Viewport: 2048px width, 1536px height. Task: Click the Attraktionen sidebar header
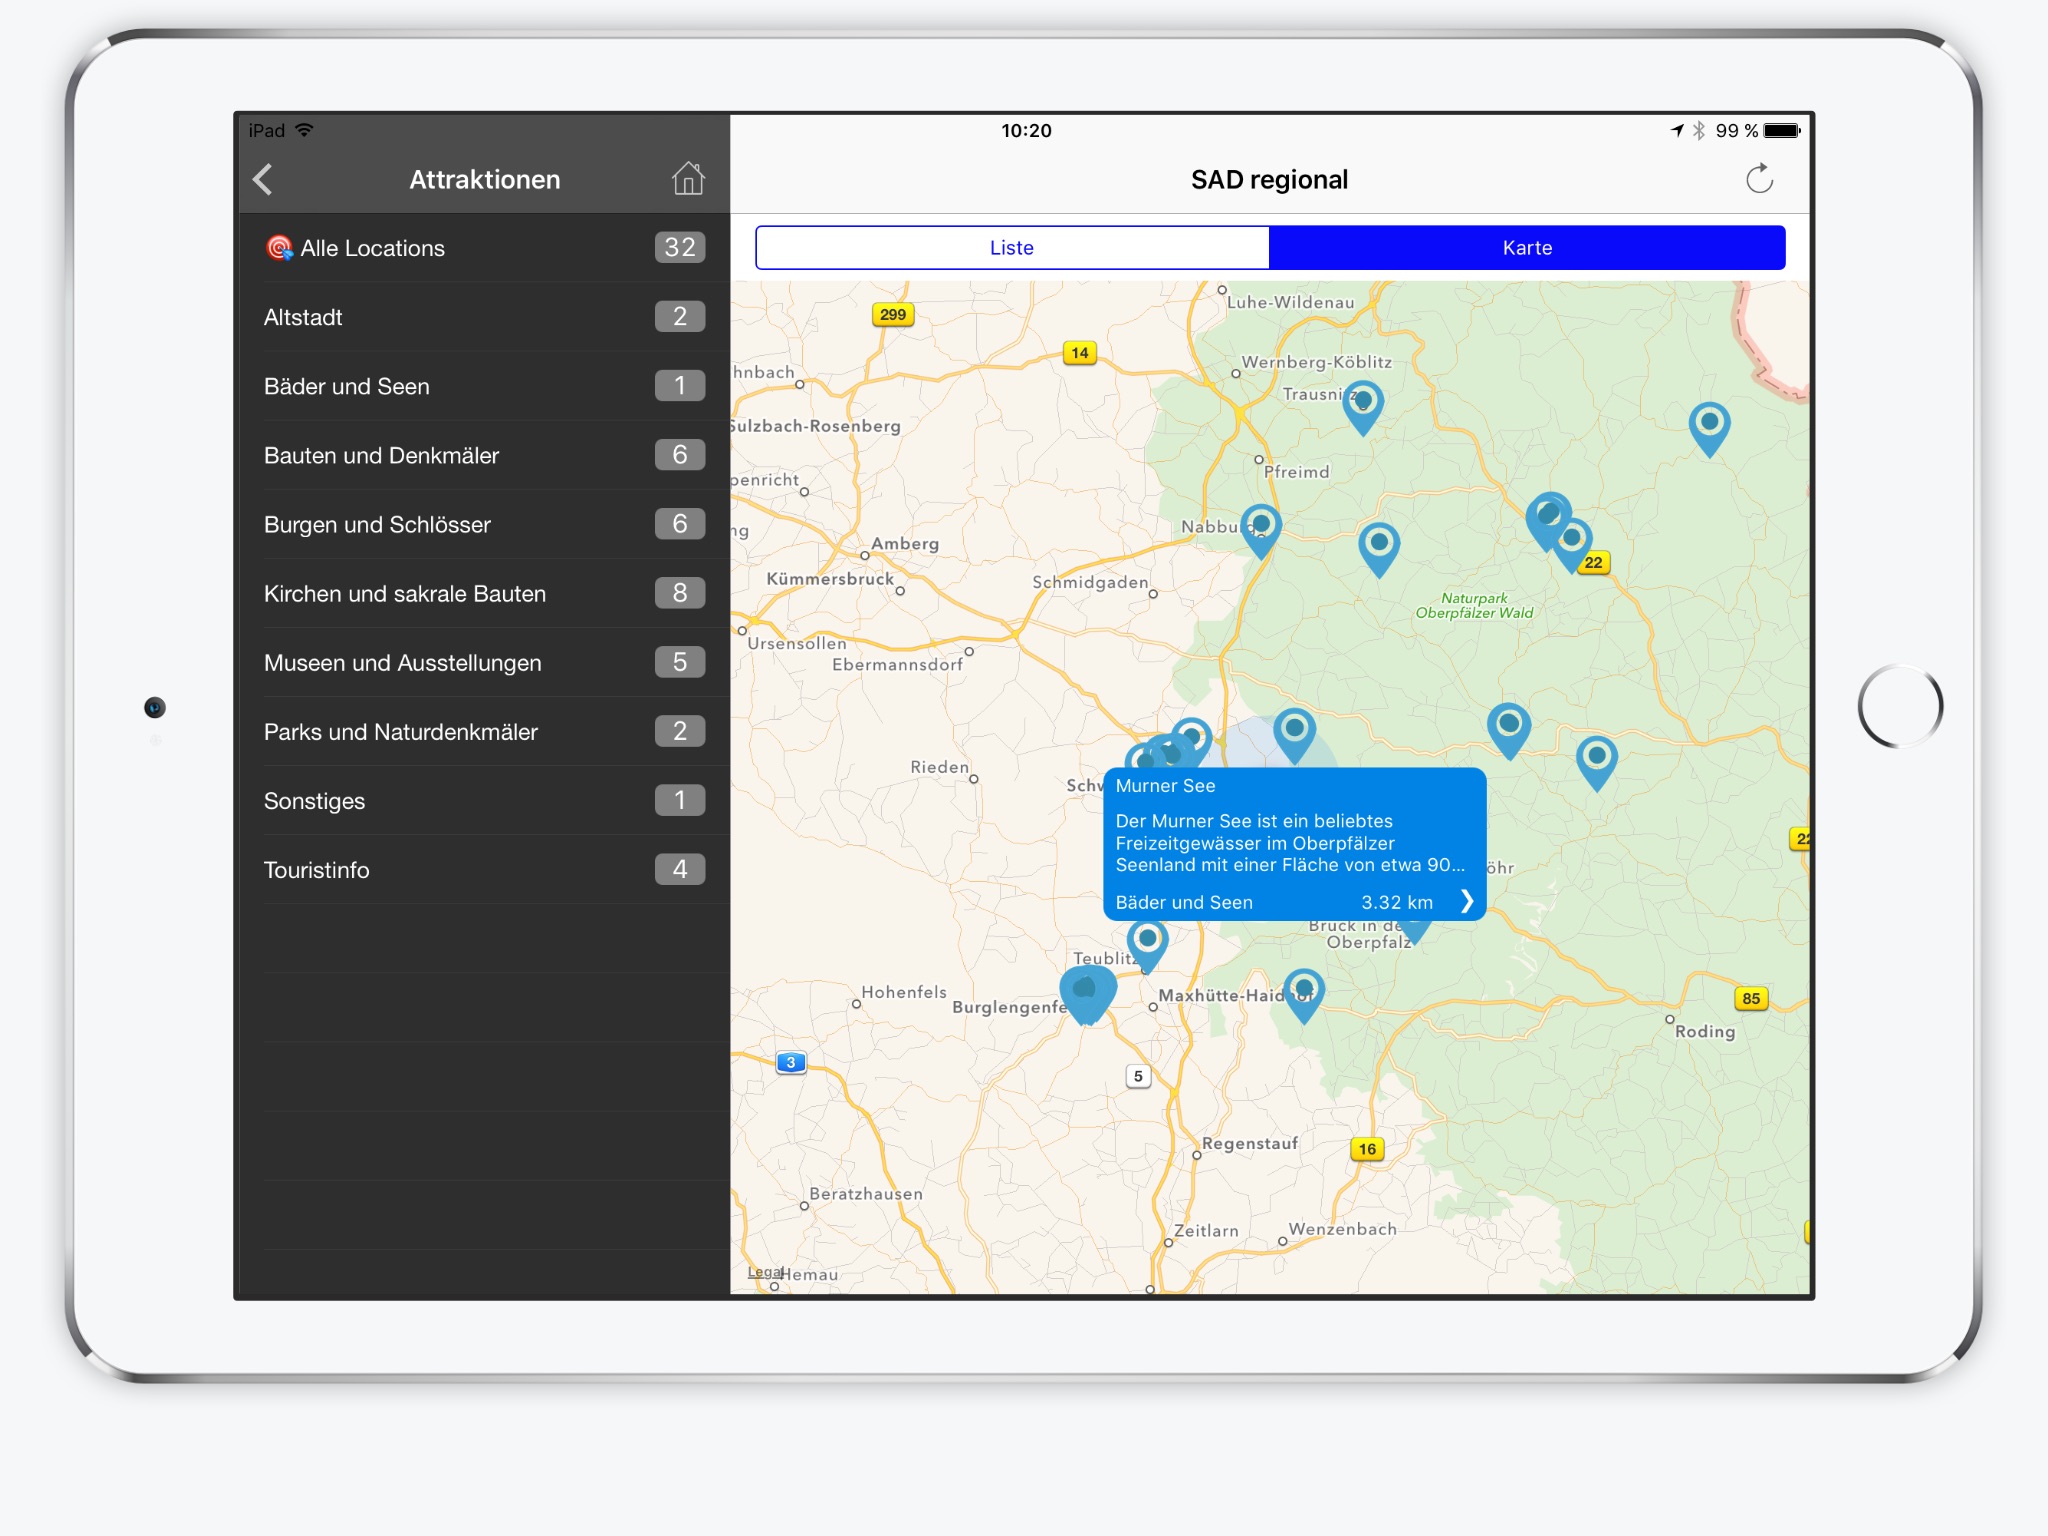[x=485, y=180]
